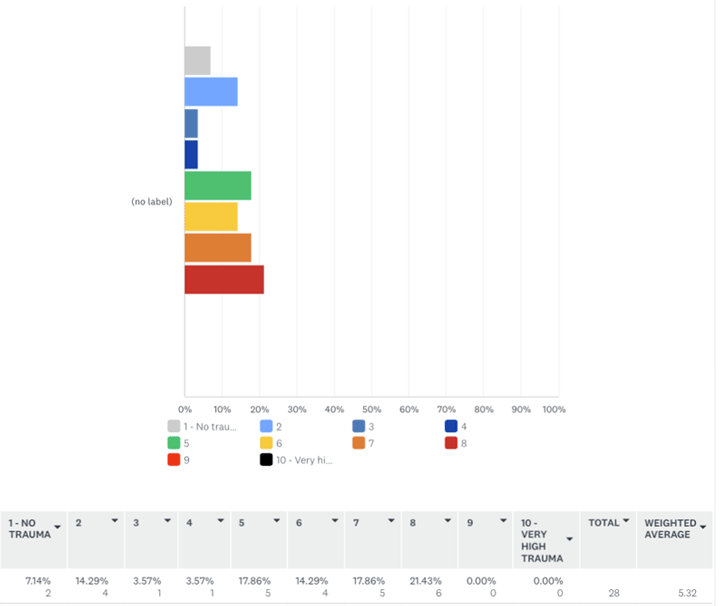Click the 100% x-axis tick label
This screenshot has width=720, height=606.
(554, 409)
